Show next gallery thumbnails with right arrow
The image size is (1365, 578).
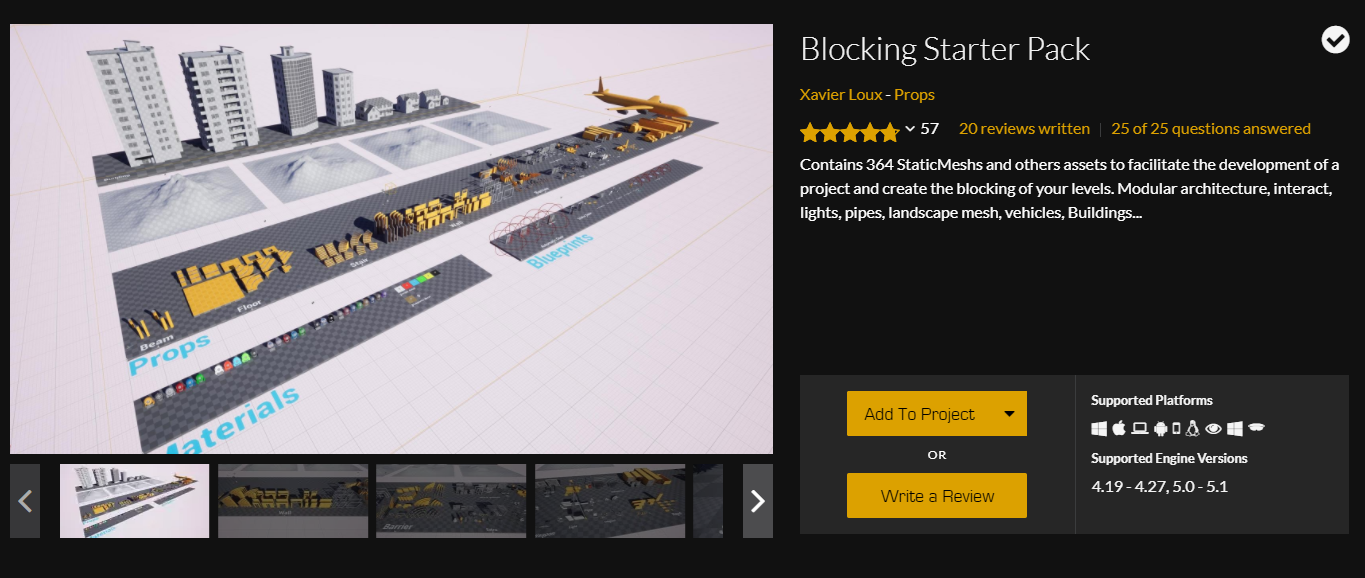pos(758,501)
